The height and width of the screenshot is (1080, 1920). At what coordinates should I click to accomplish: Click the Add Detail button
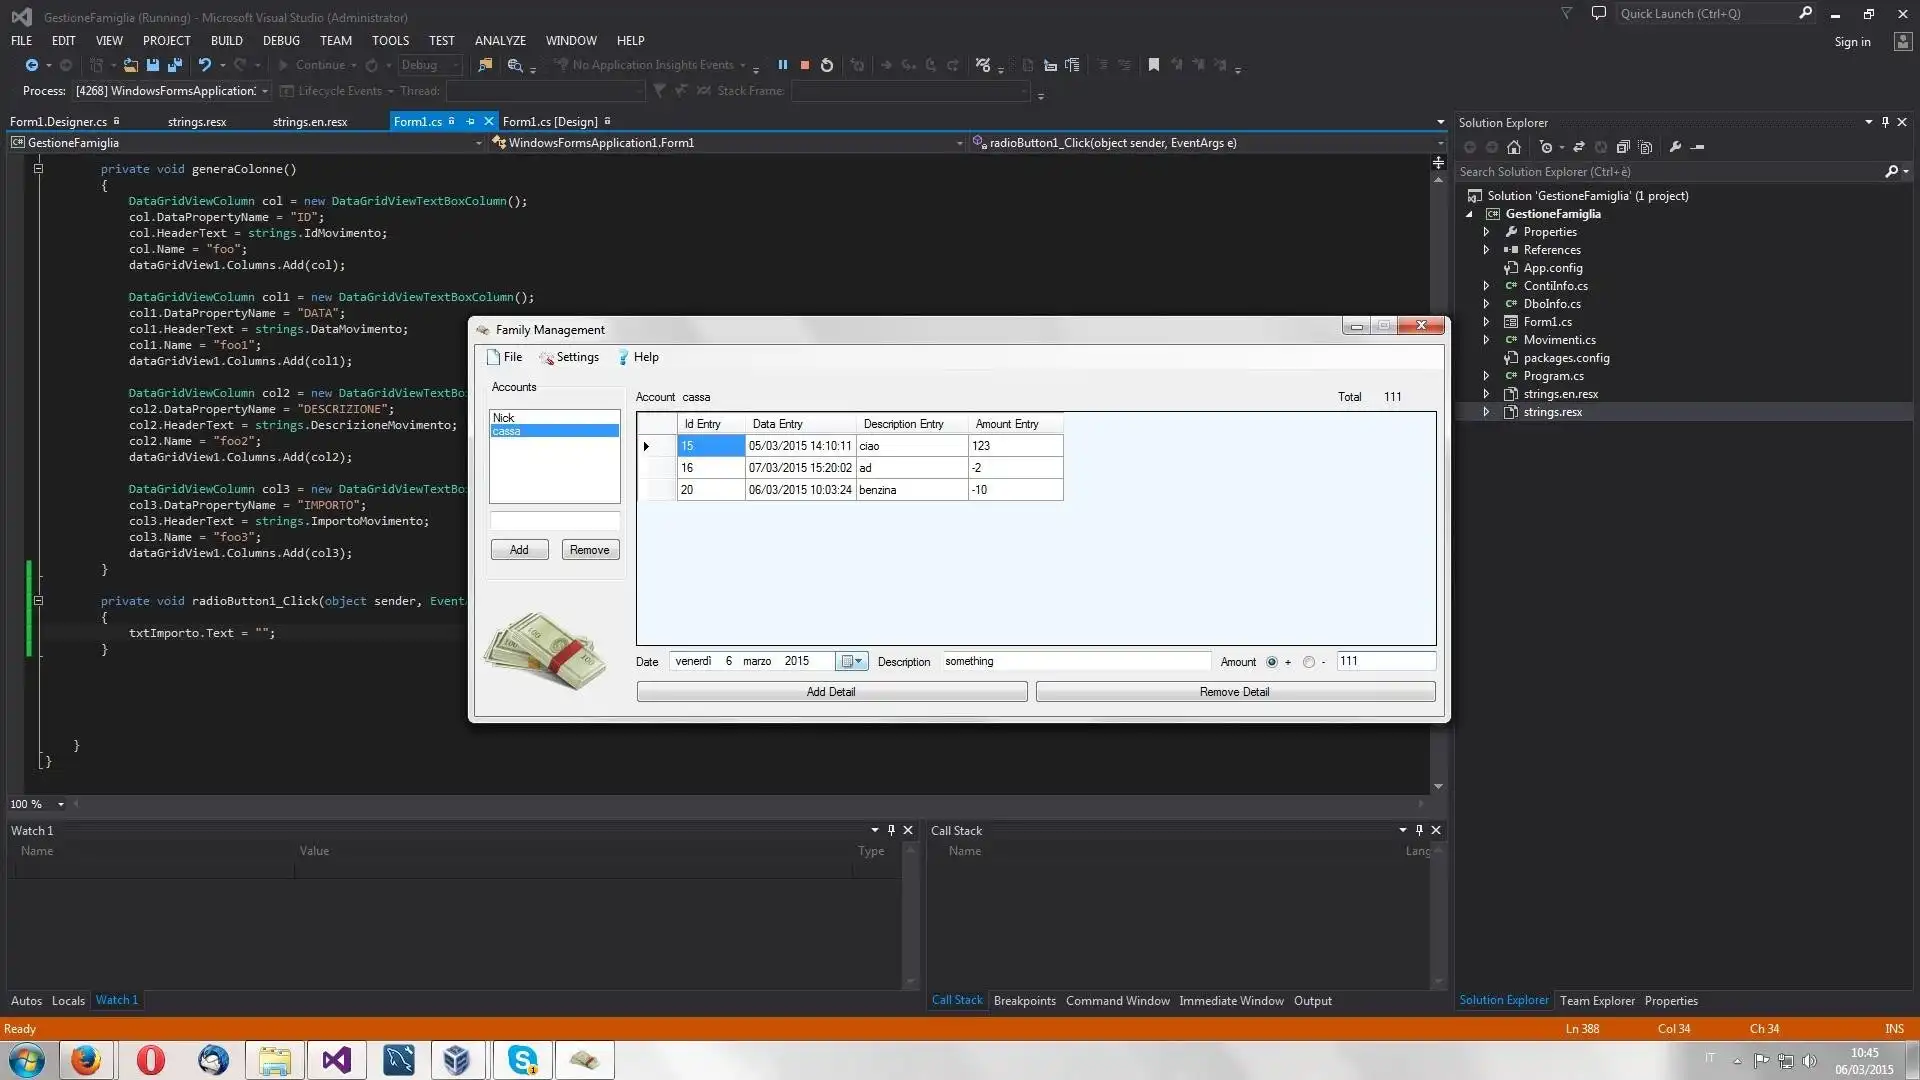[x=831, y=691]
